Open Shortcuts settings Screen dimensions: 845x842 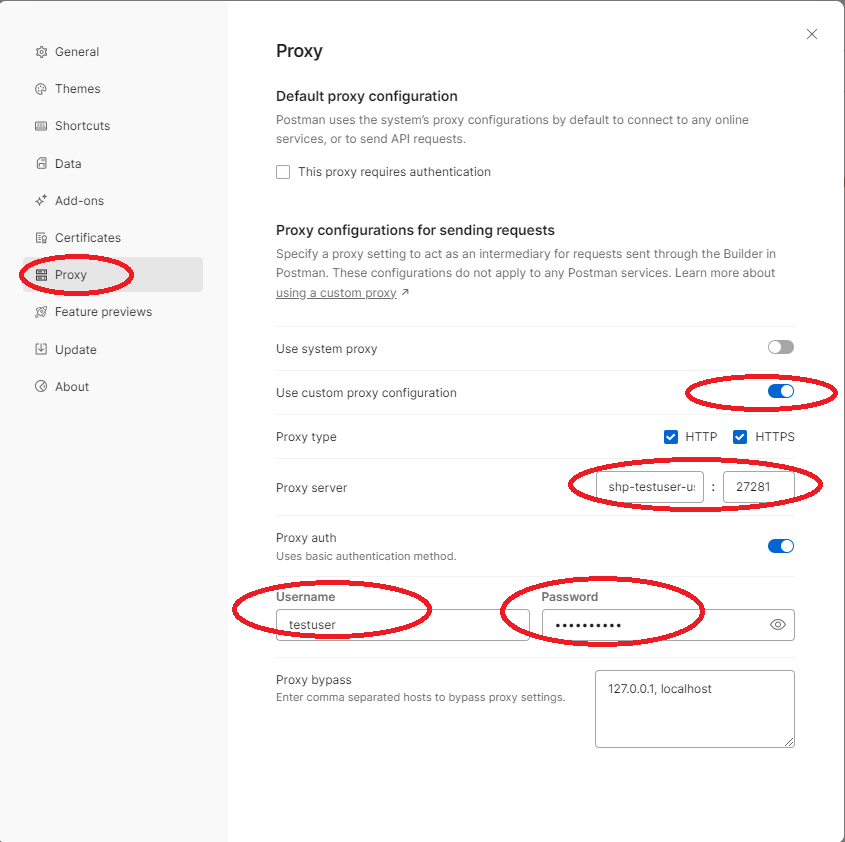click(113, 126)
